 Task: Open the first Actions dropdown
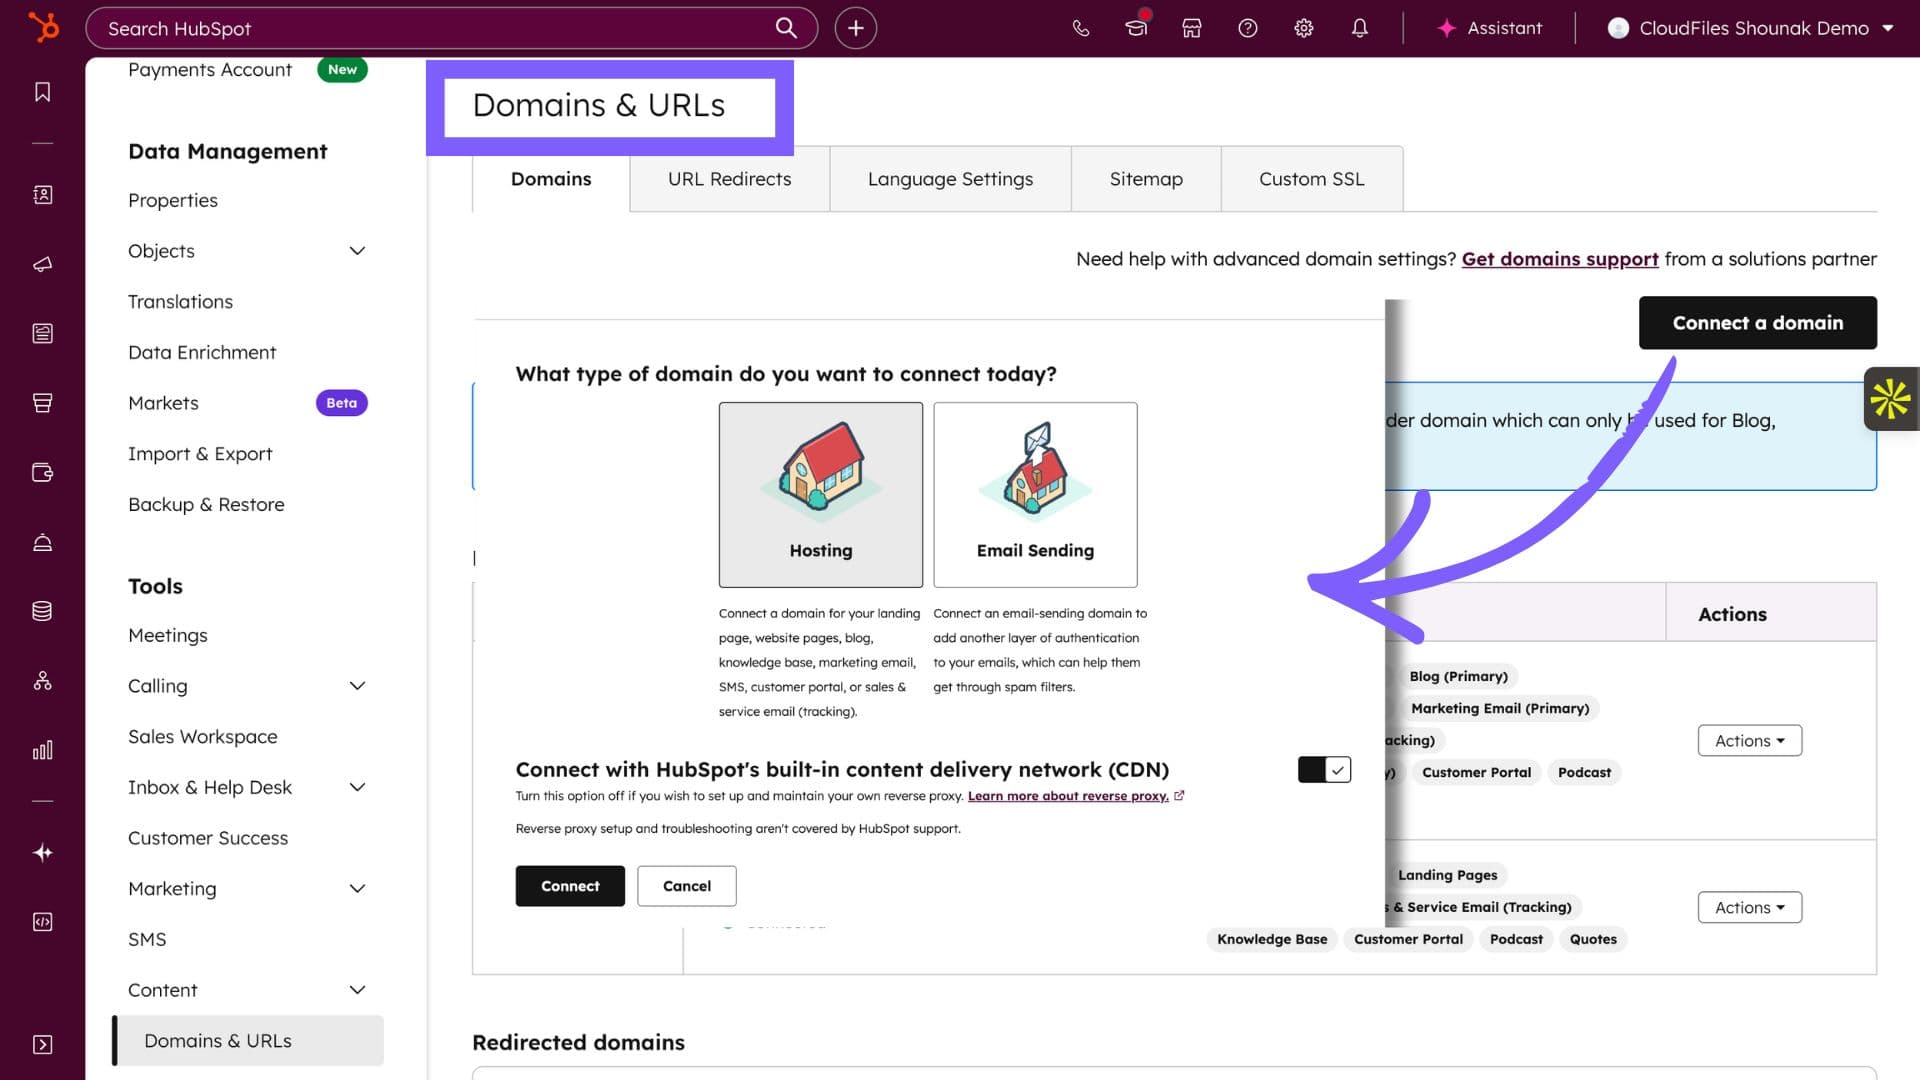(x=1749, y=740)
